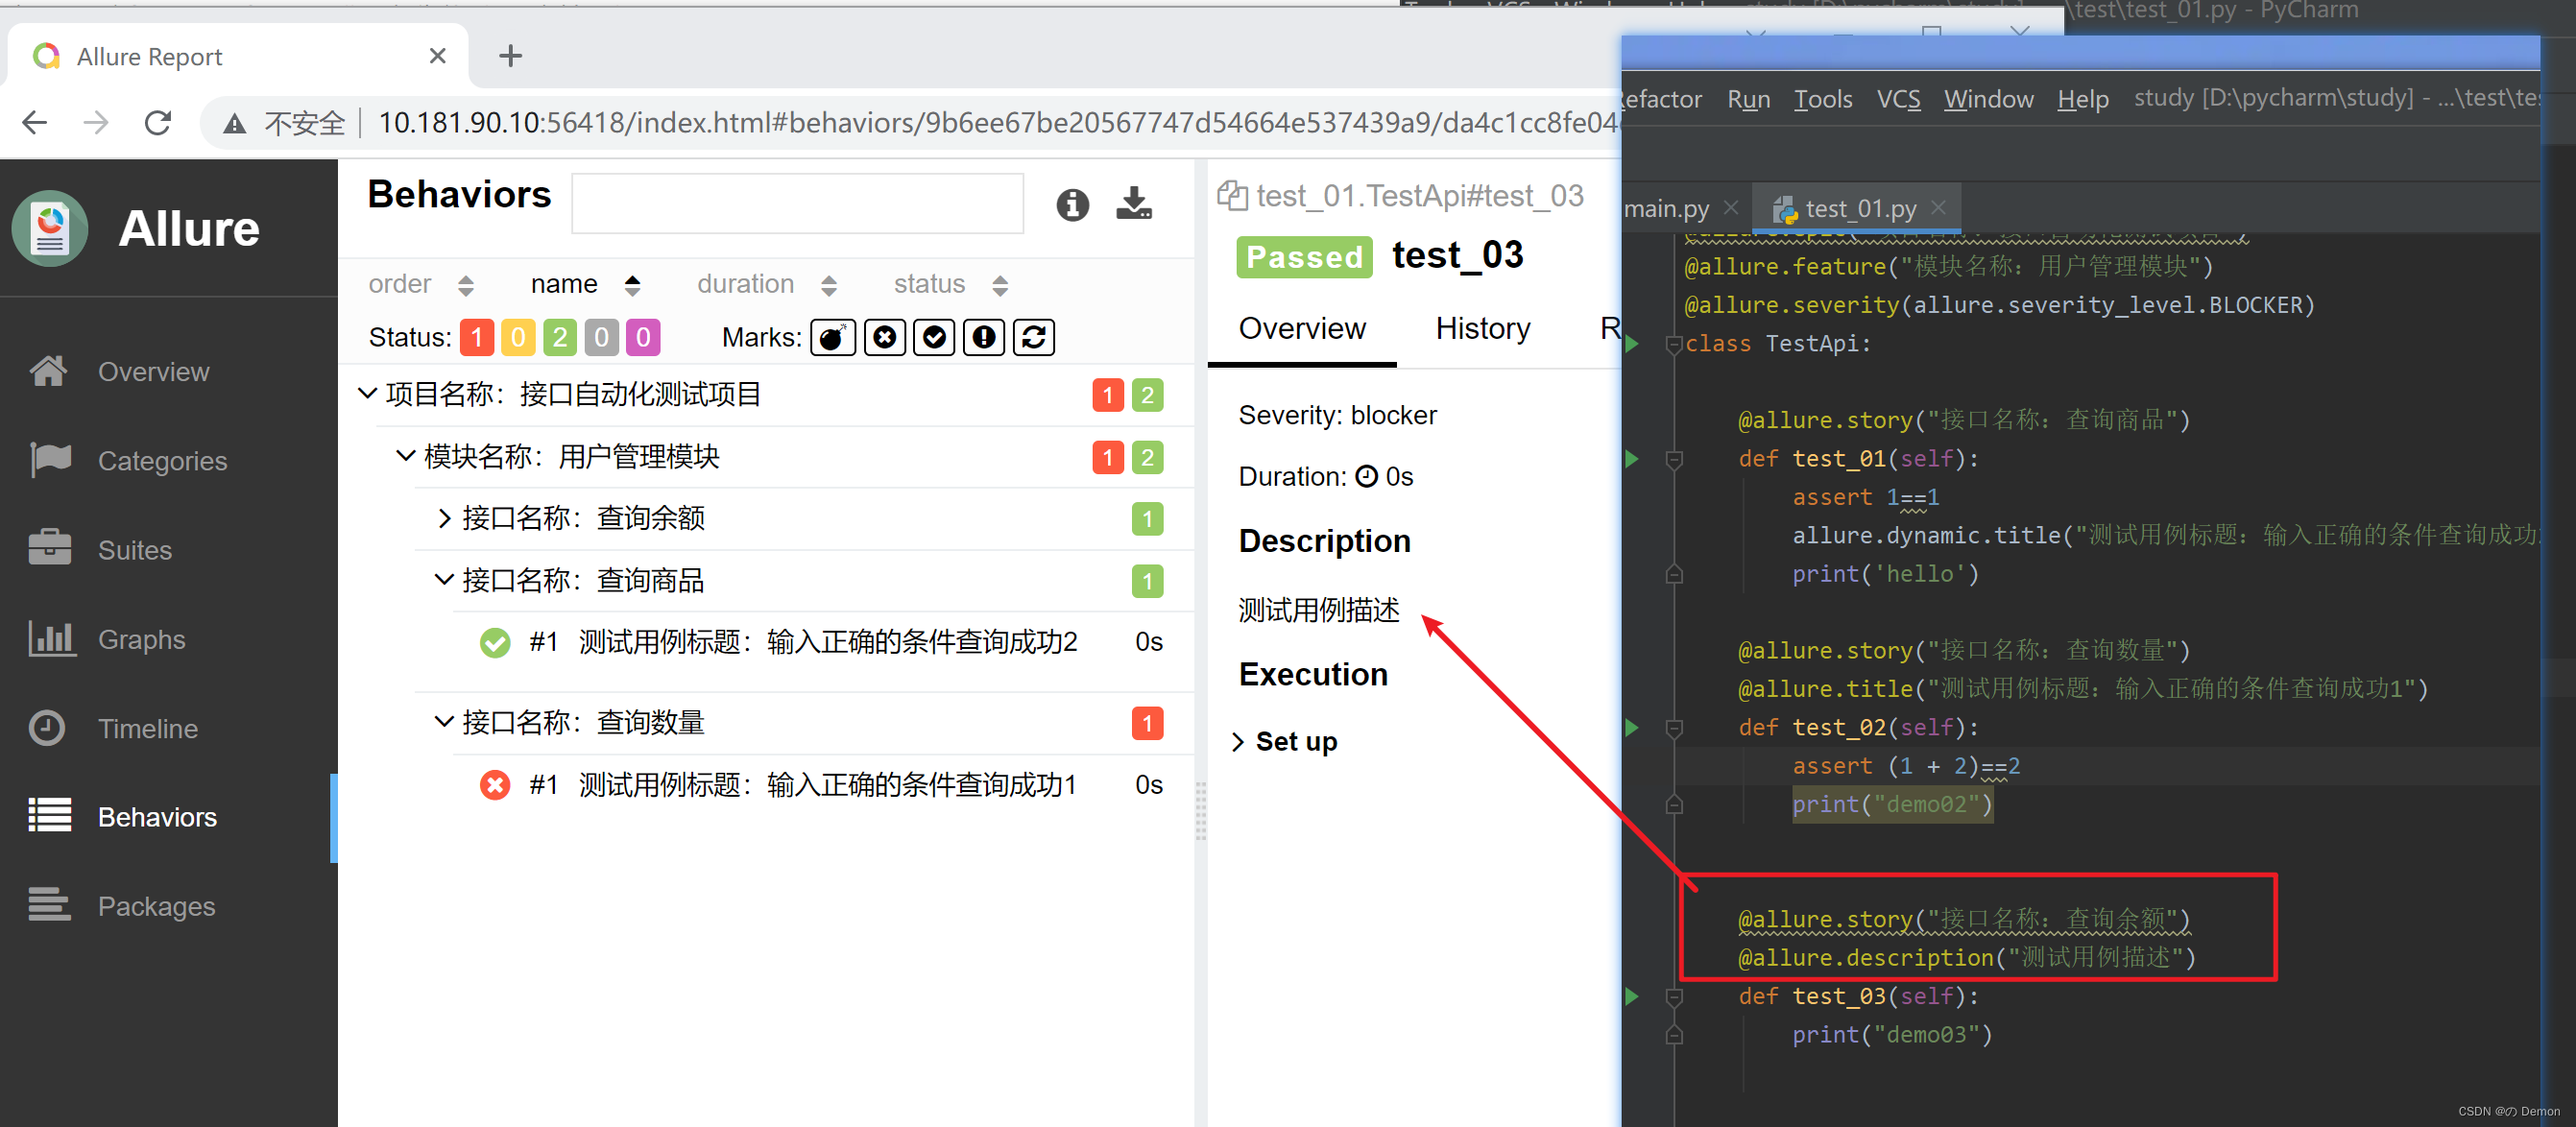Viewport: 2576px width, 1127px height.
Task: Open the failed test 输入正确的条件查询成功1
Action: [826, 785]
